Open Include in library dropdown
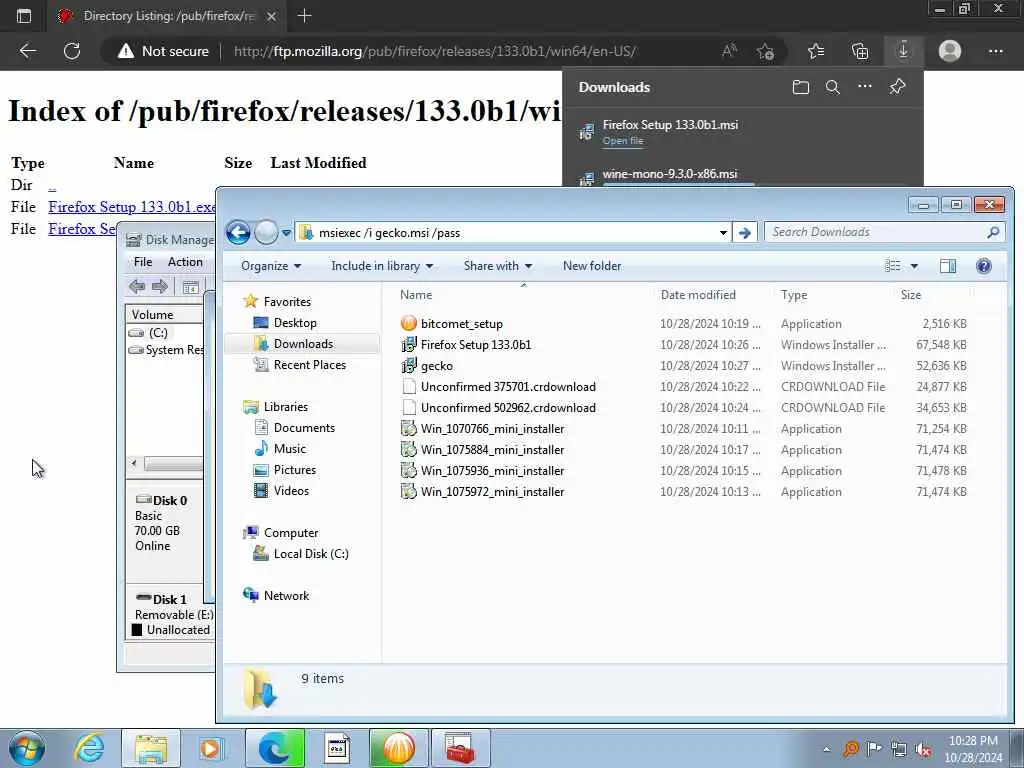The image size is (1024, 768). 382,266
